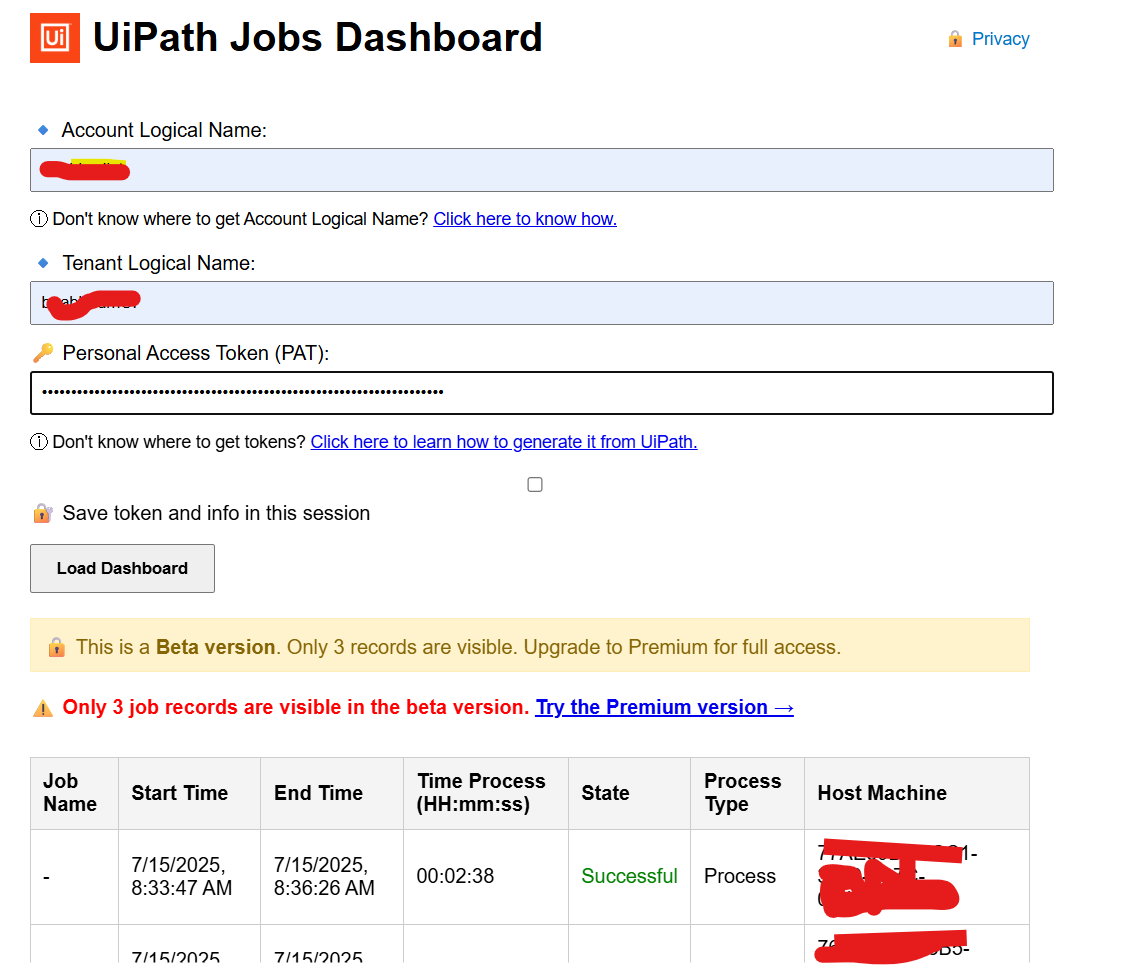Click the Time Process column header

point(486,793)
